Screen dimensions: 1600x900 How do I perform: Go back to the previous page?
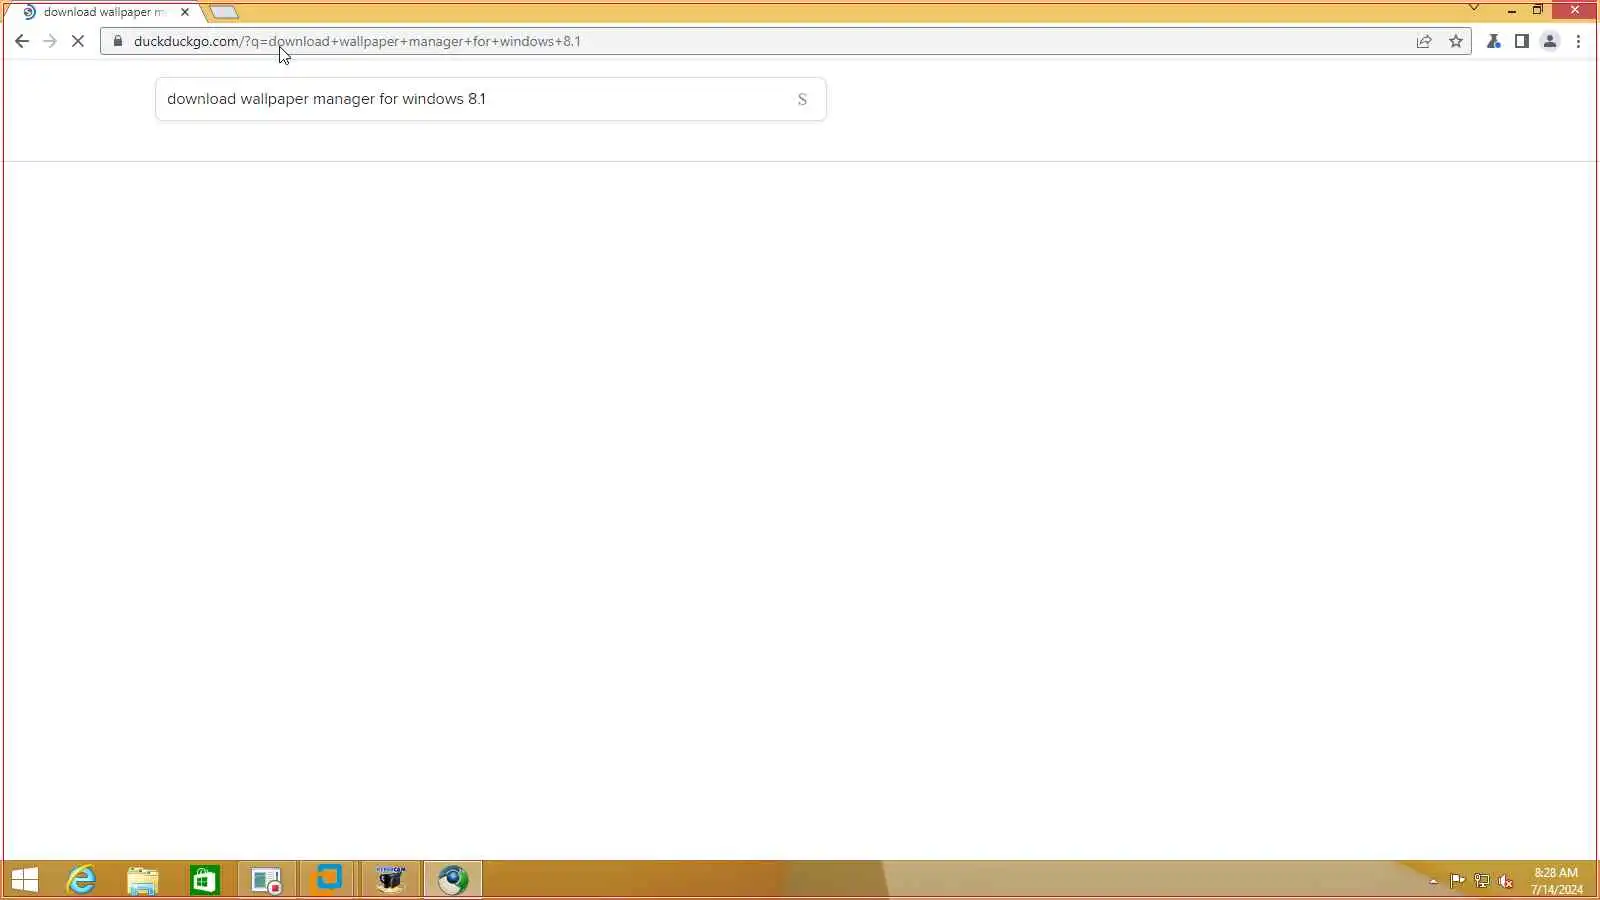tap(22, 41)
